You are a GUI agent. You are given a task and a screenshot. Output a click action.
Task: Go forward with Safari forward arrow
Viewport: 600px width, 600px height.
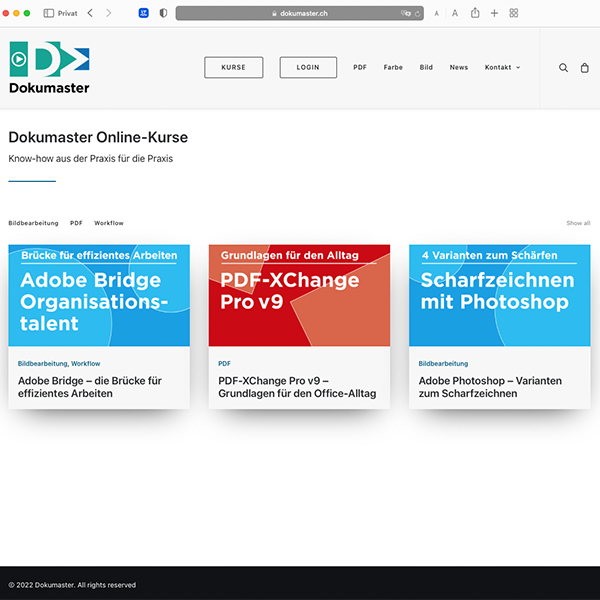[x=109, y=13]
